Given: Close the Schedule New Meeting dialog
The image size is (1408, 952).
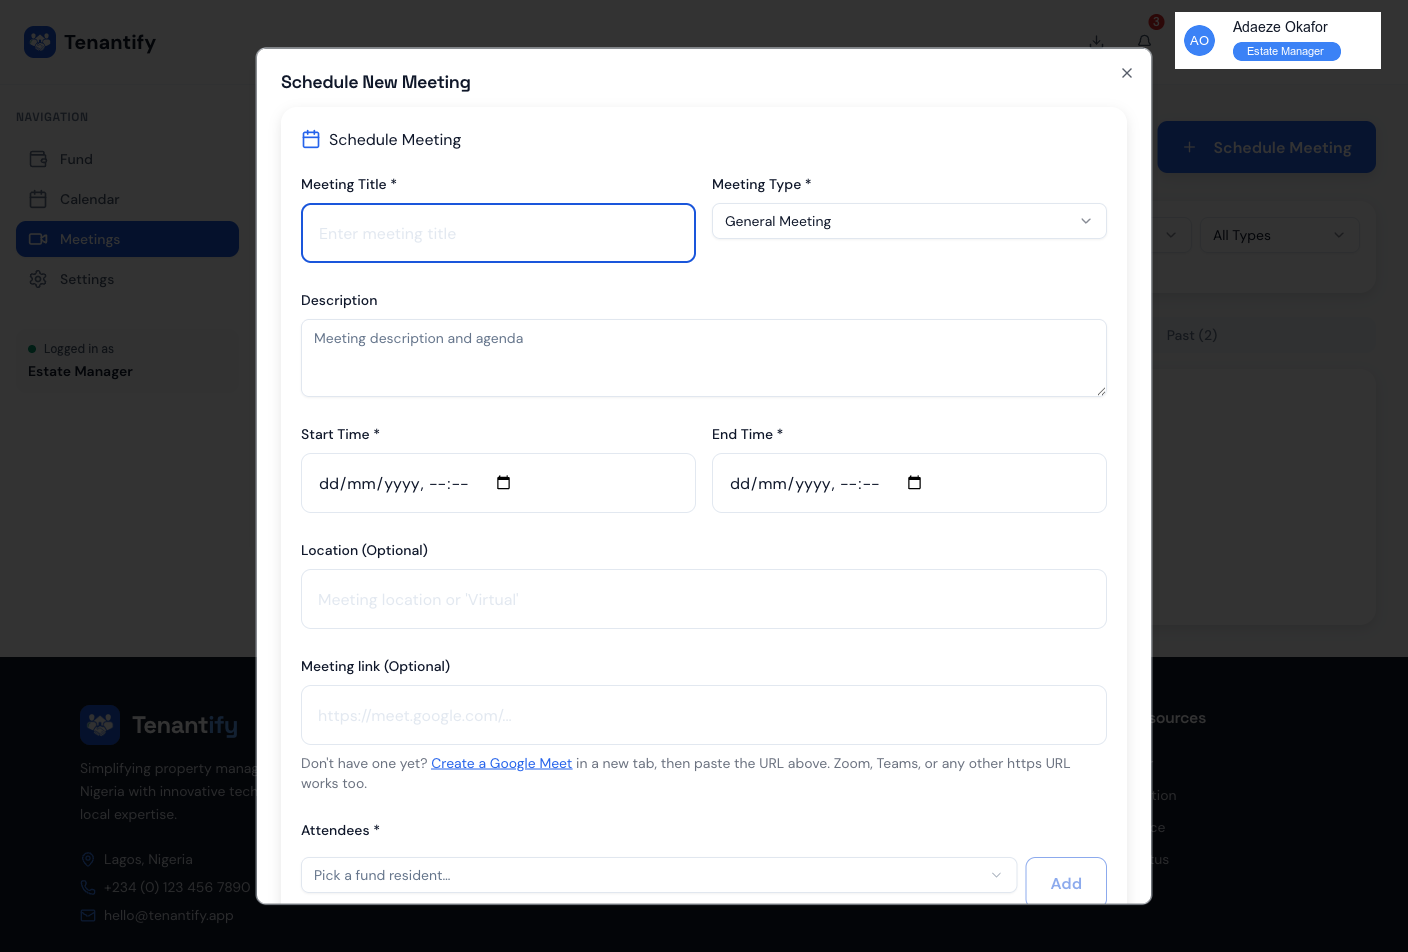Looking at the screenshot, I should pyautogui.click(x=1127, y=73).
